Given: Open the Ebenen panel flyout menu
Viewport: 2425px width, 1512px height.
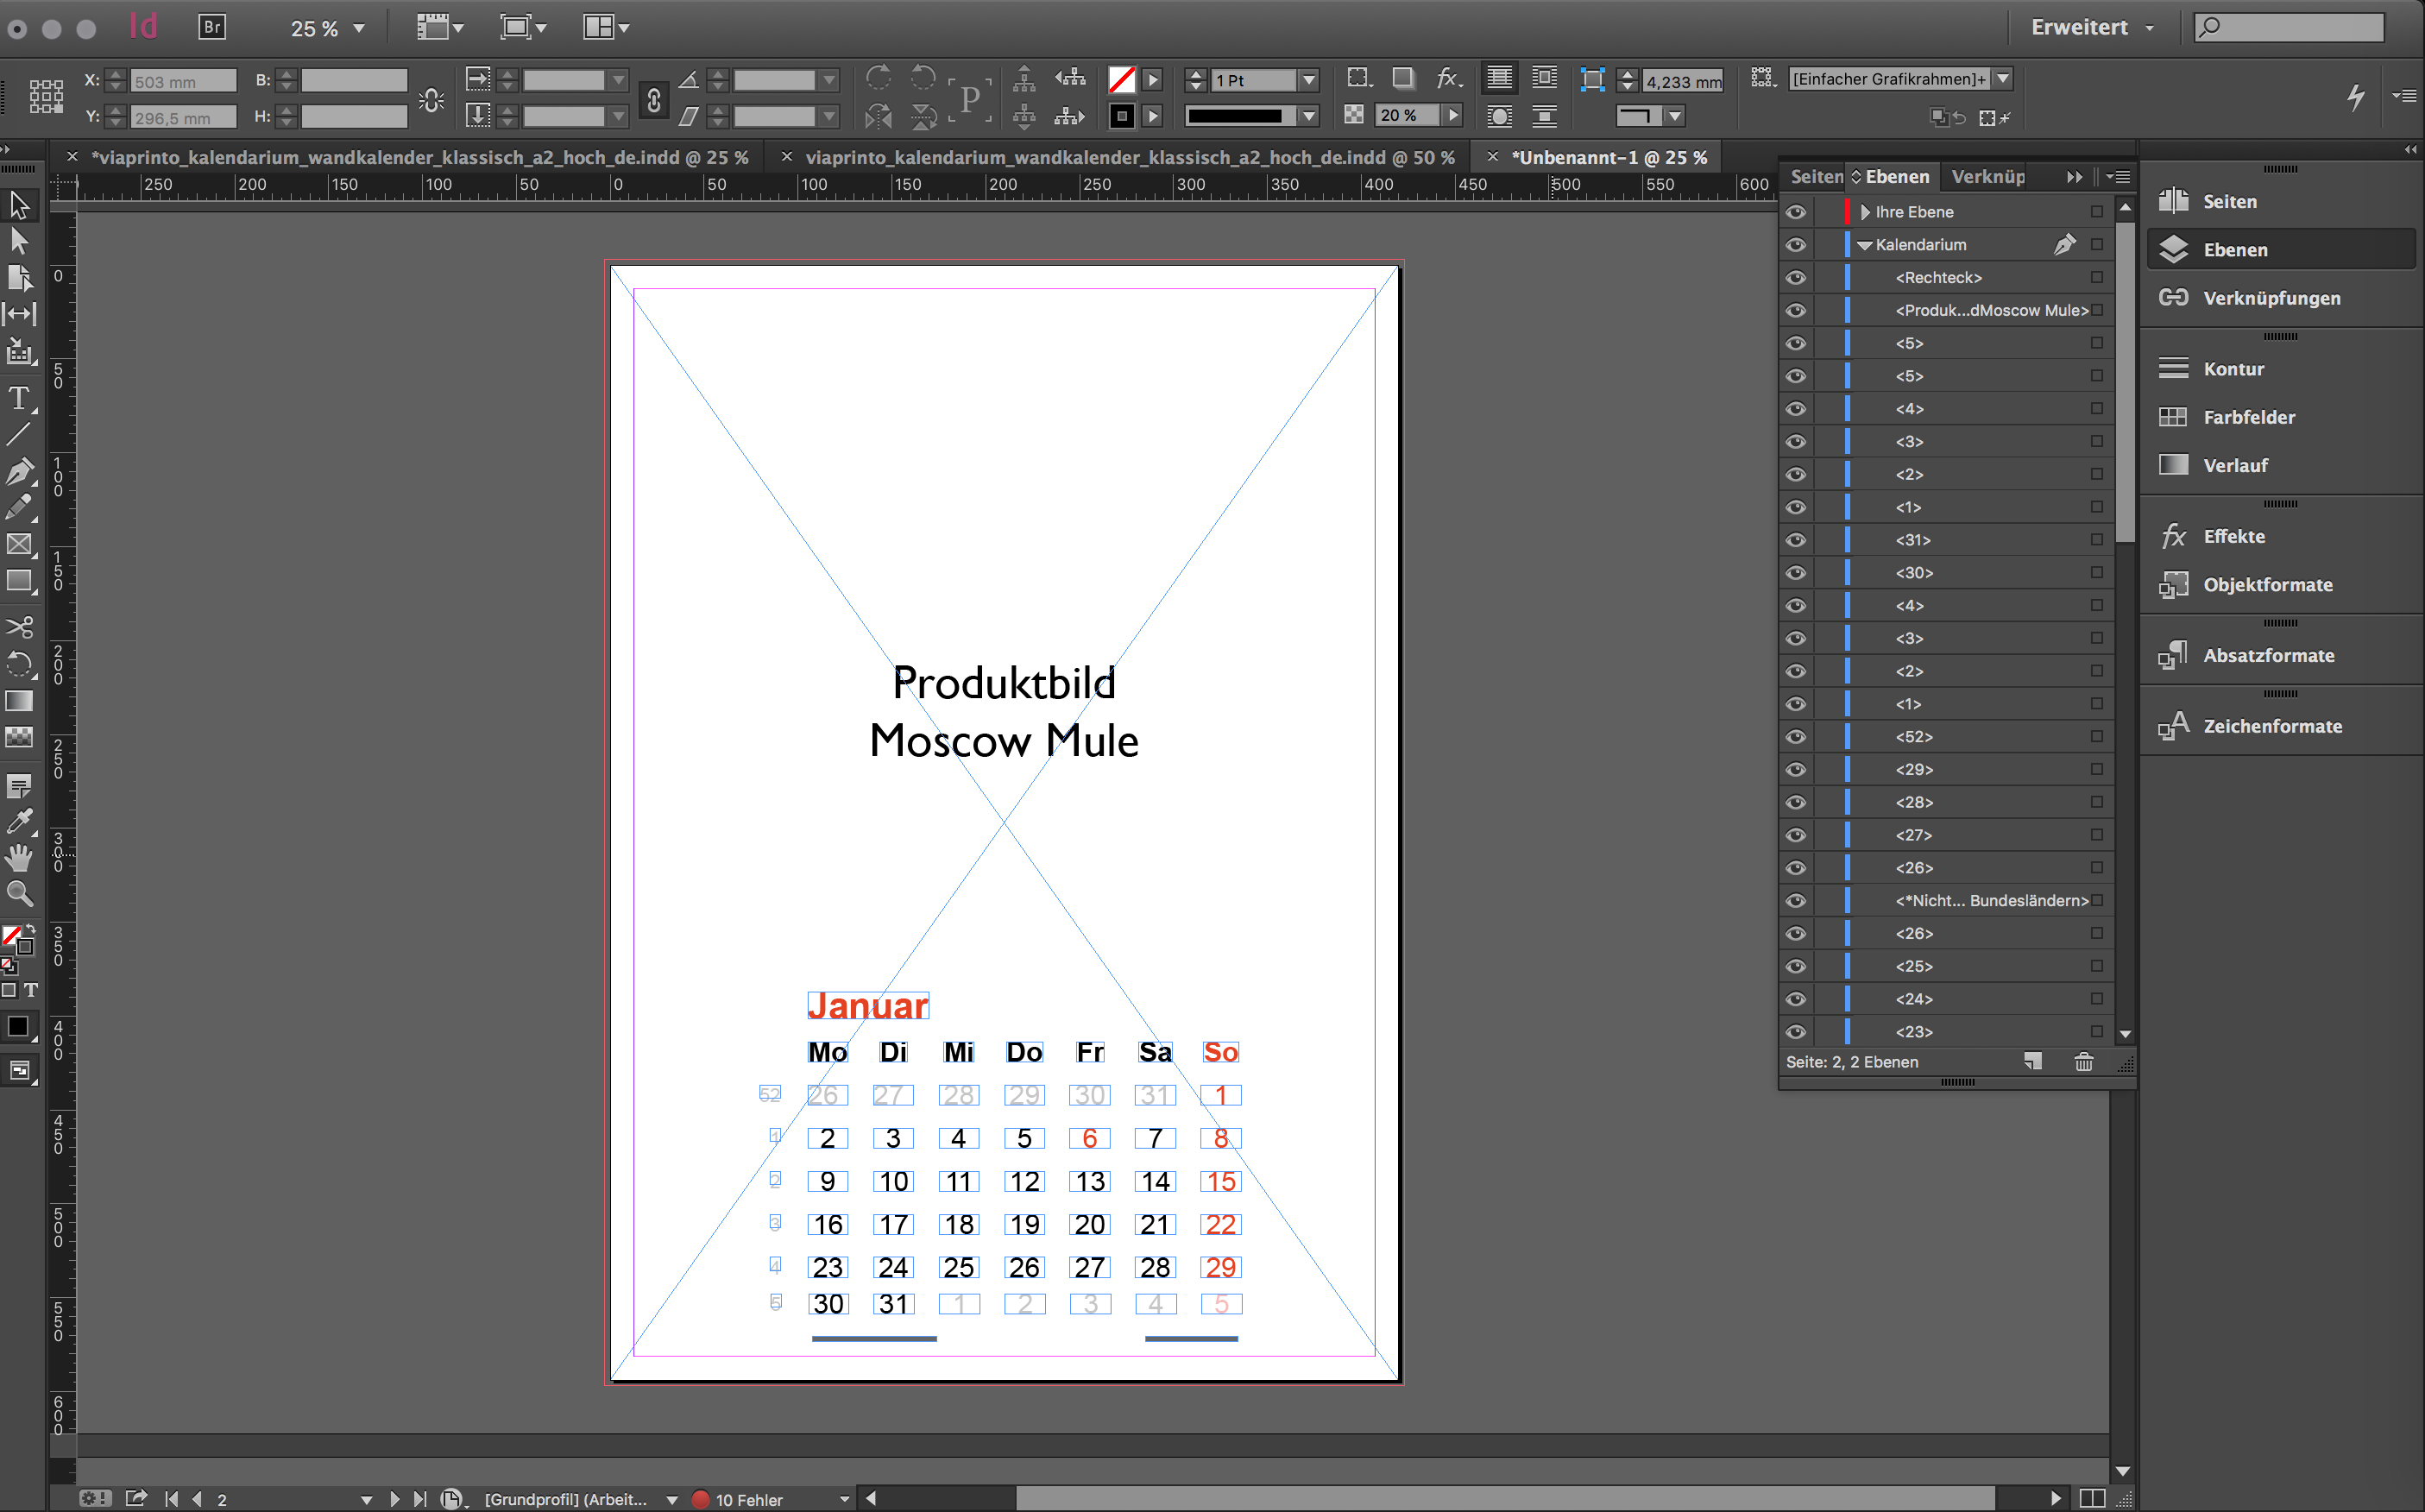Looking at the screenshot, I should [x=2118, y=177].
